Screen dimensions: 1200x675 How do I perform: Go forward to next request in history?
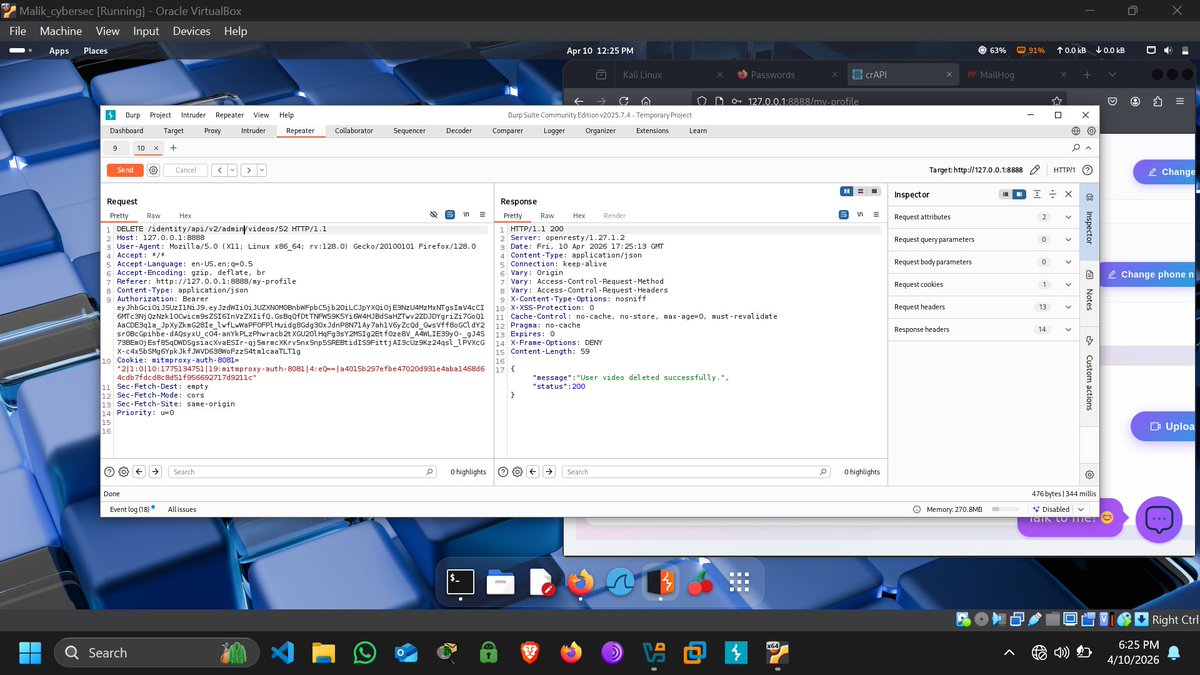click(248, 170)
